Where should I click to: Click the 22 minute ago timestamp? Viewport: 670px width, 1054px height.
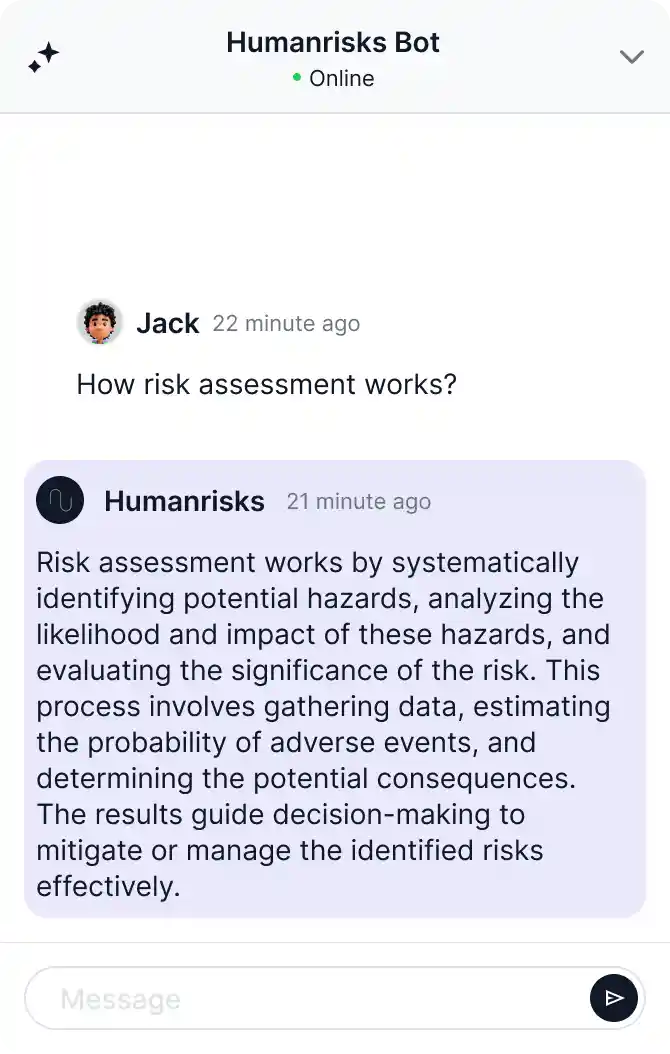[x=286, y=323]
